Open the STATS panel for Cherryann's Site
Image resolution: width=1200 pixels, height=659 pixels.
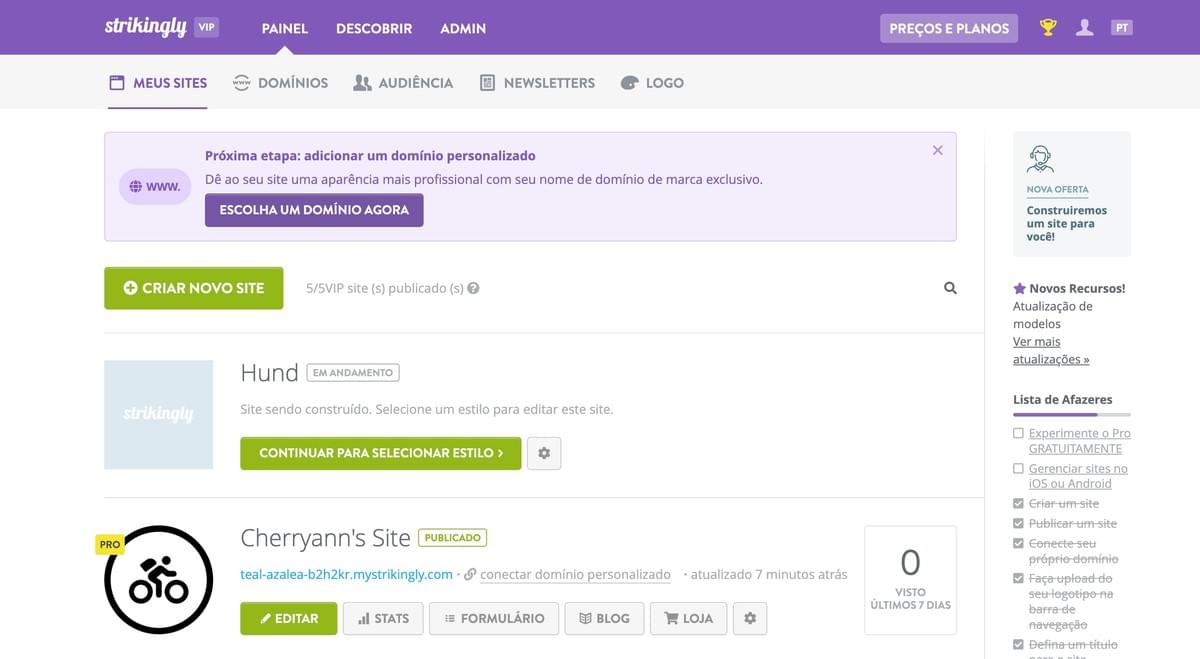coord(383,618)
